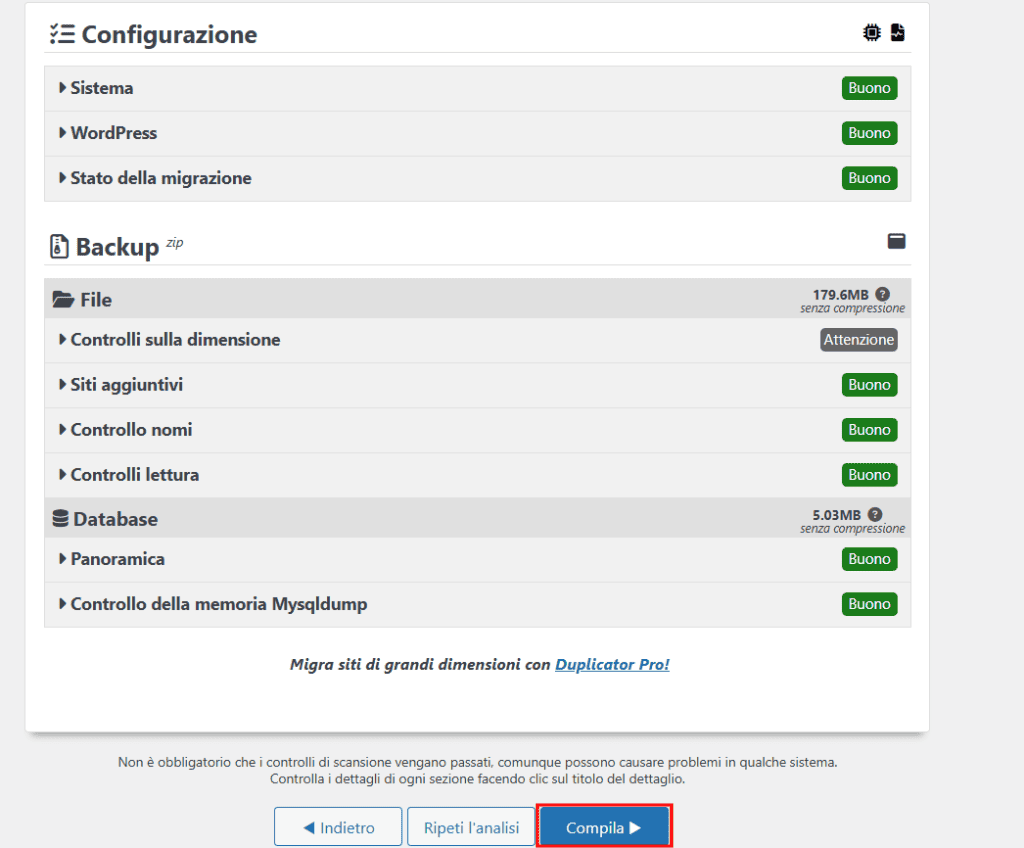Click the system info chip icon in Configurazione header
The width and height of the screenshot is (1024, 848).
(871, 32)
